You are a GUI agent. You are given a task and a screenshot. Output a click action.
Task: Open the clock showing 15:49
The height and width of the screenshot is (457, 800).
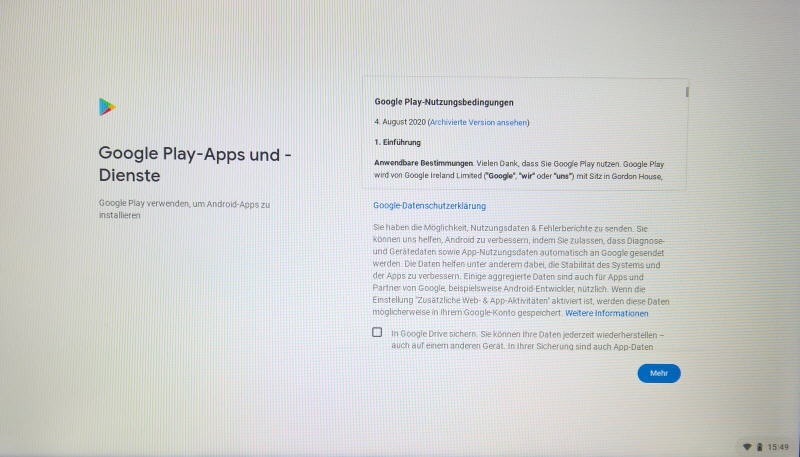point(778,447)
